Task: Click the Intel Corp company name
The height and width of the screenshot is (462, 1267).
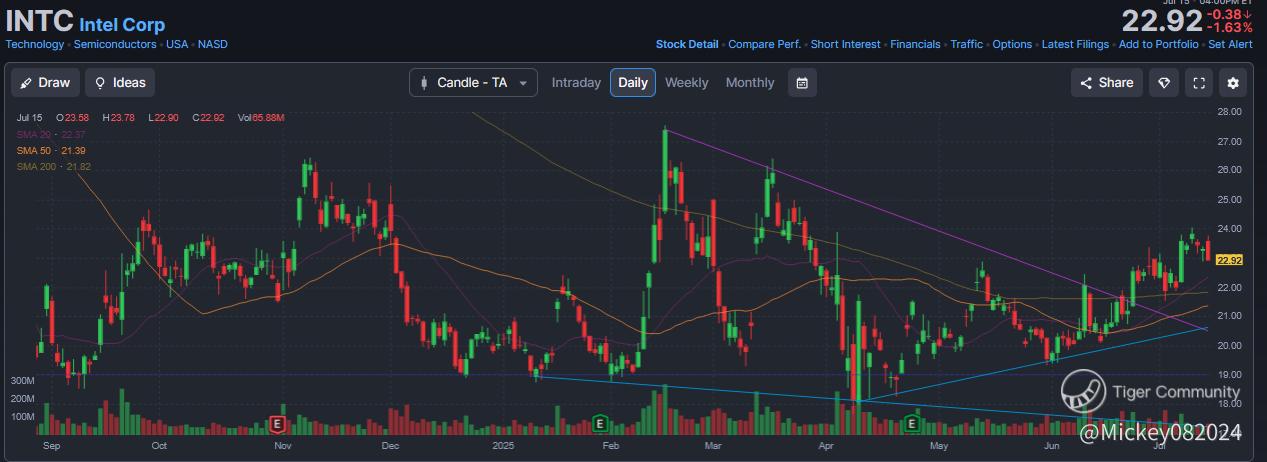Action: click(x=122, y=25)
